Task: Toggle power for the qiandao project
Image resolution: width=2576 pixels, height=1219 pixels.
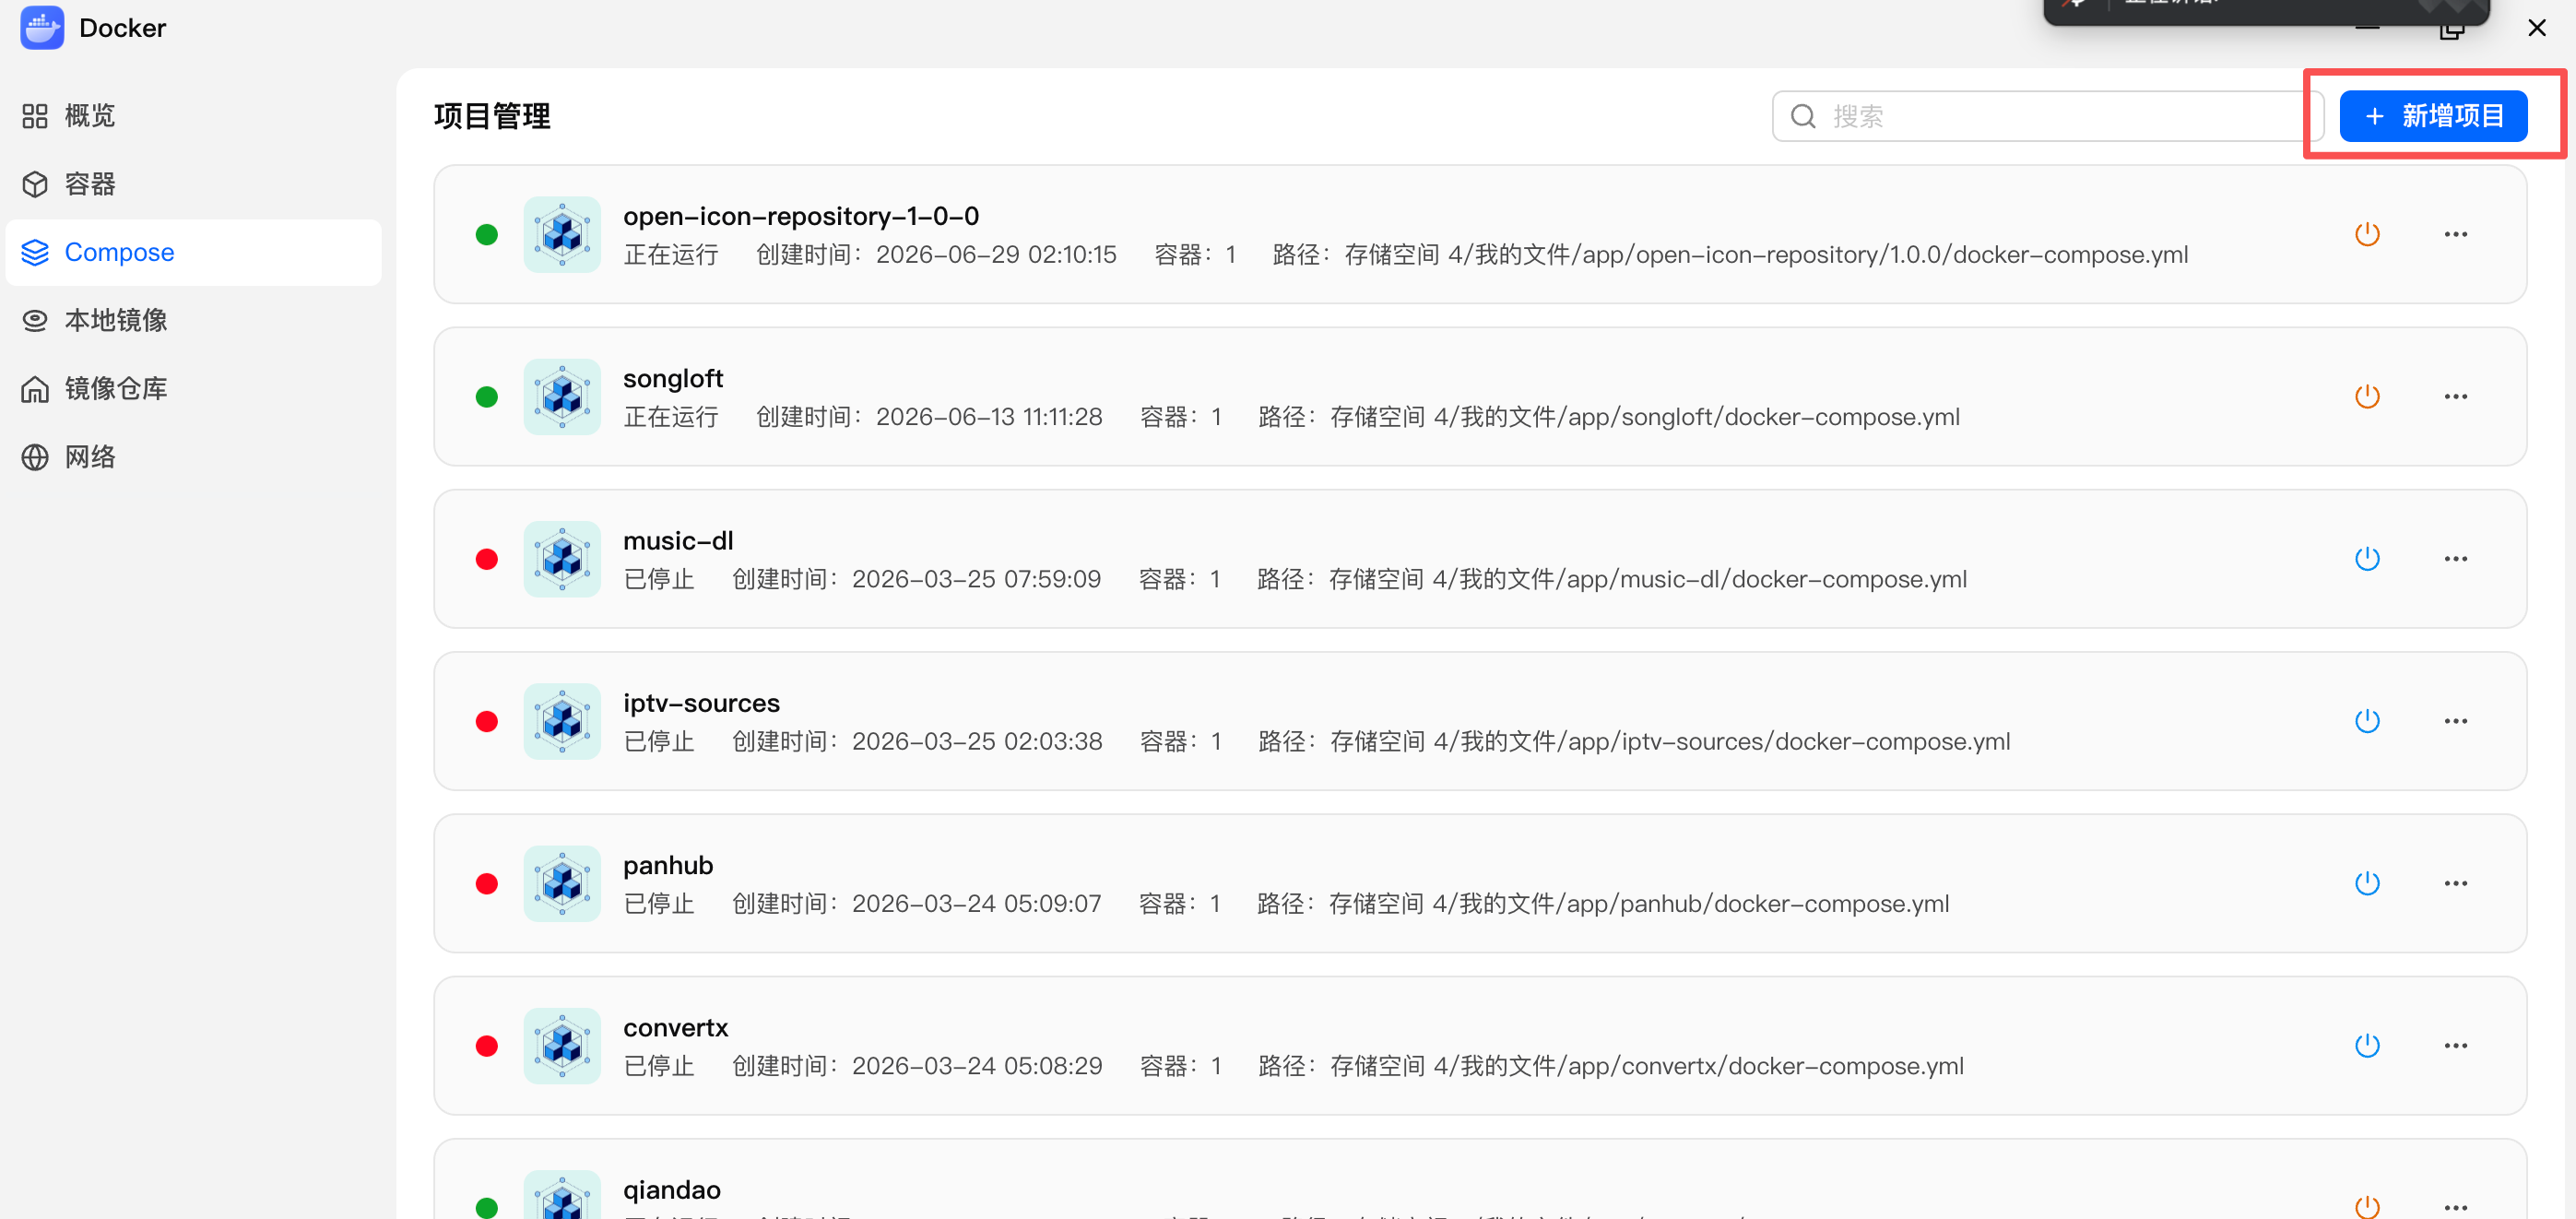Action: [2366, 1206]
